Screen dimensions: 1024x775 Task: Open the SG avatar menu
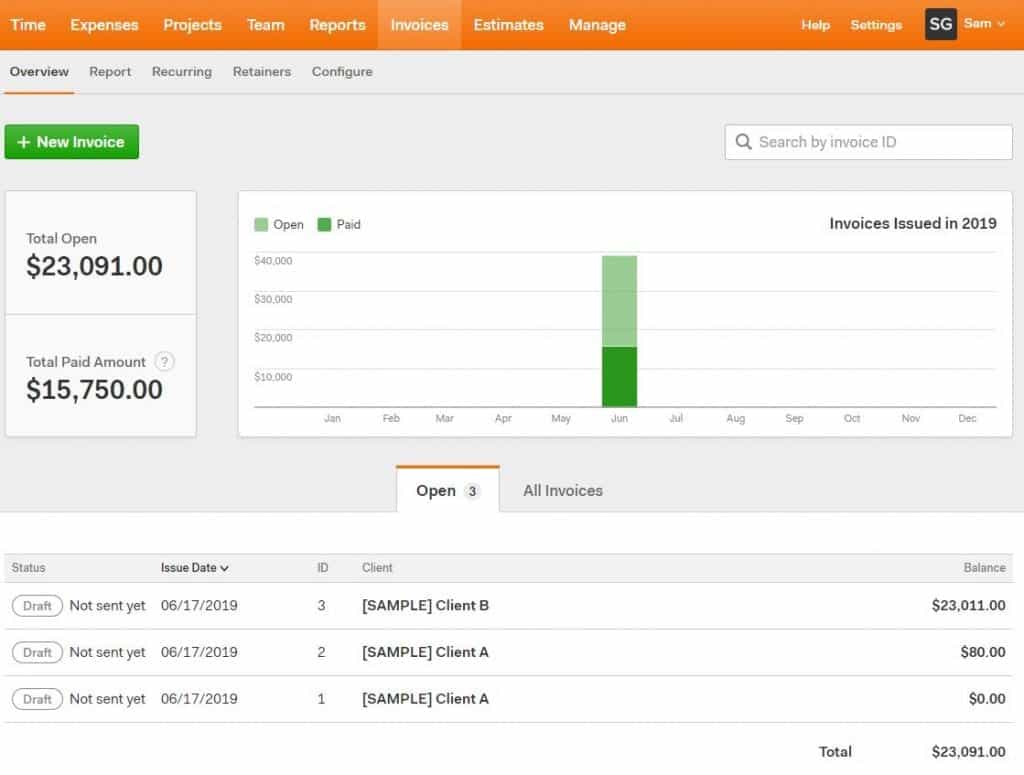pyautogui.click(x=939, y=24)
